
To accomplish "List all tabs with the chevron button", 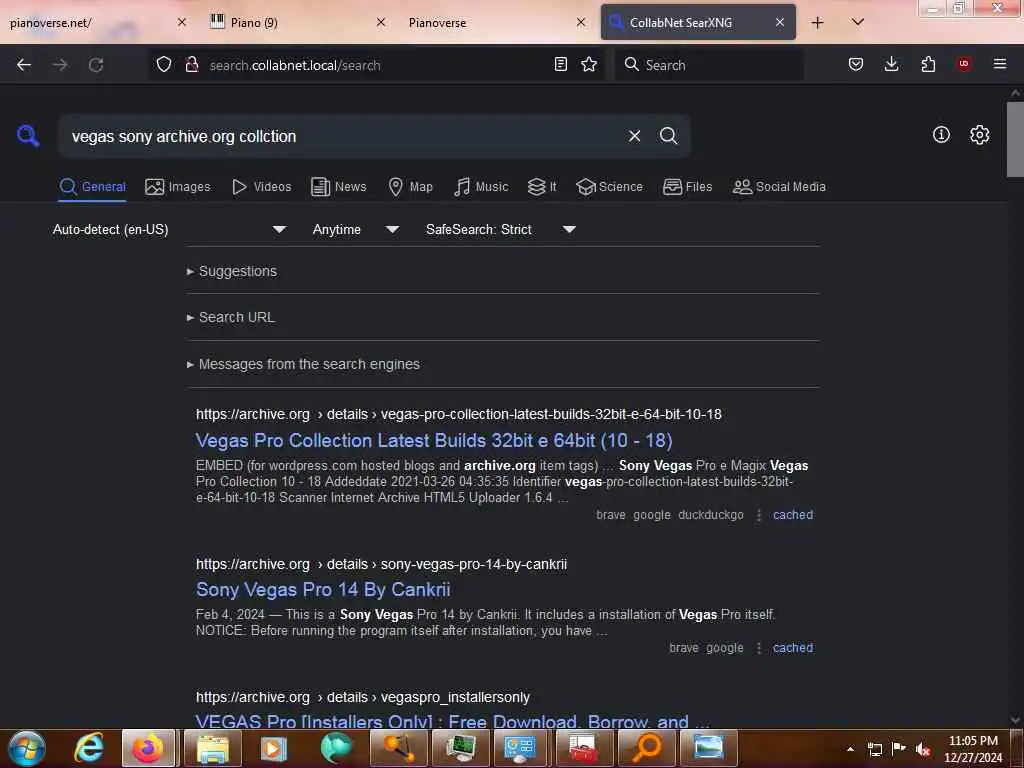I will pos(858,22).
